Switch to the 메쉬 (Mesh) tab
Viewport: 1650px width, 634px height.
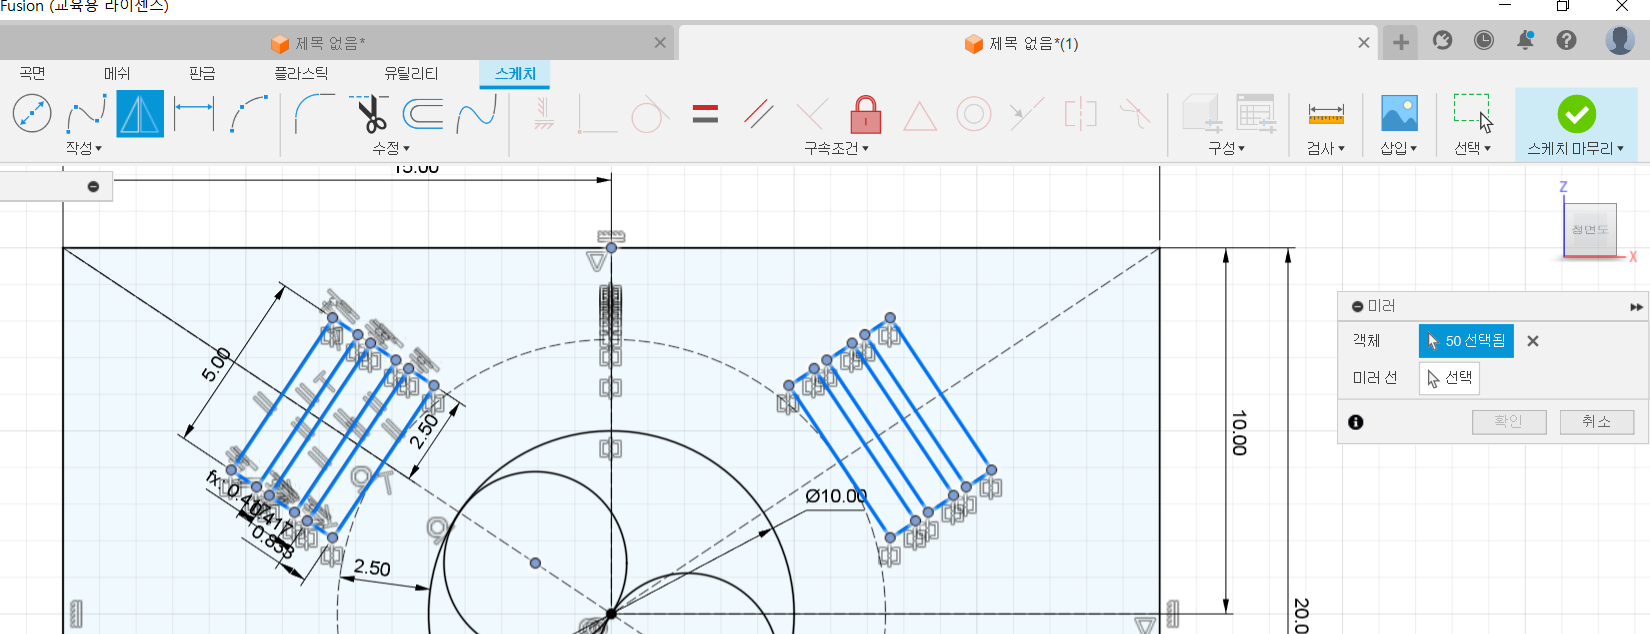[x=117, y=74]
